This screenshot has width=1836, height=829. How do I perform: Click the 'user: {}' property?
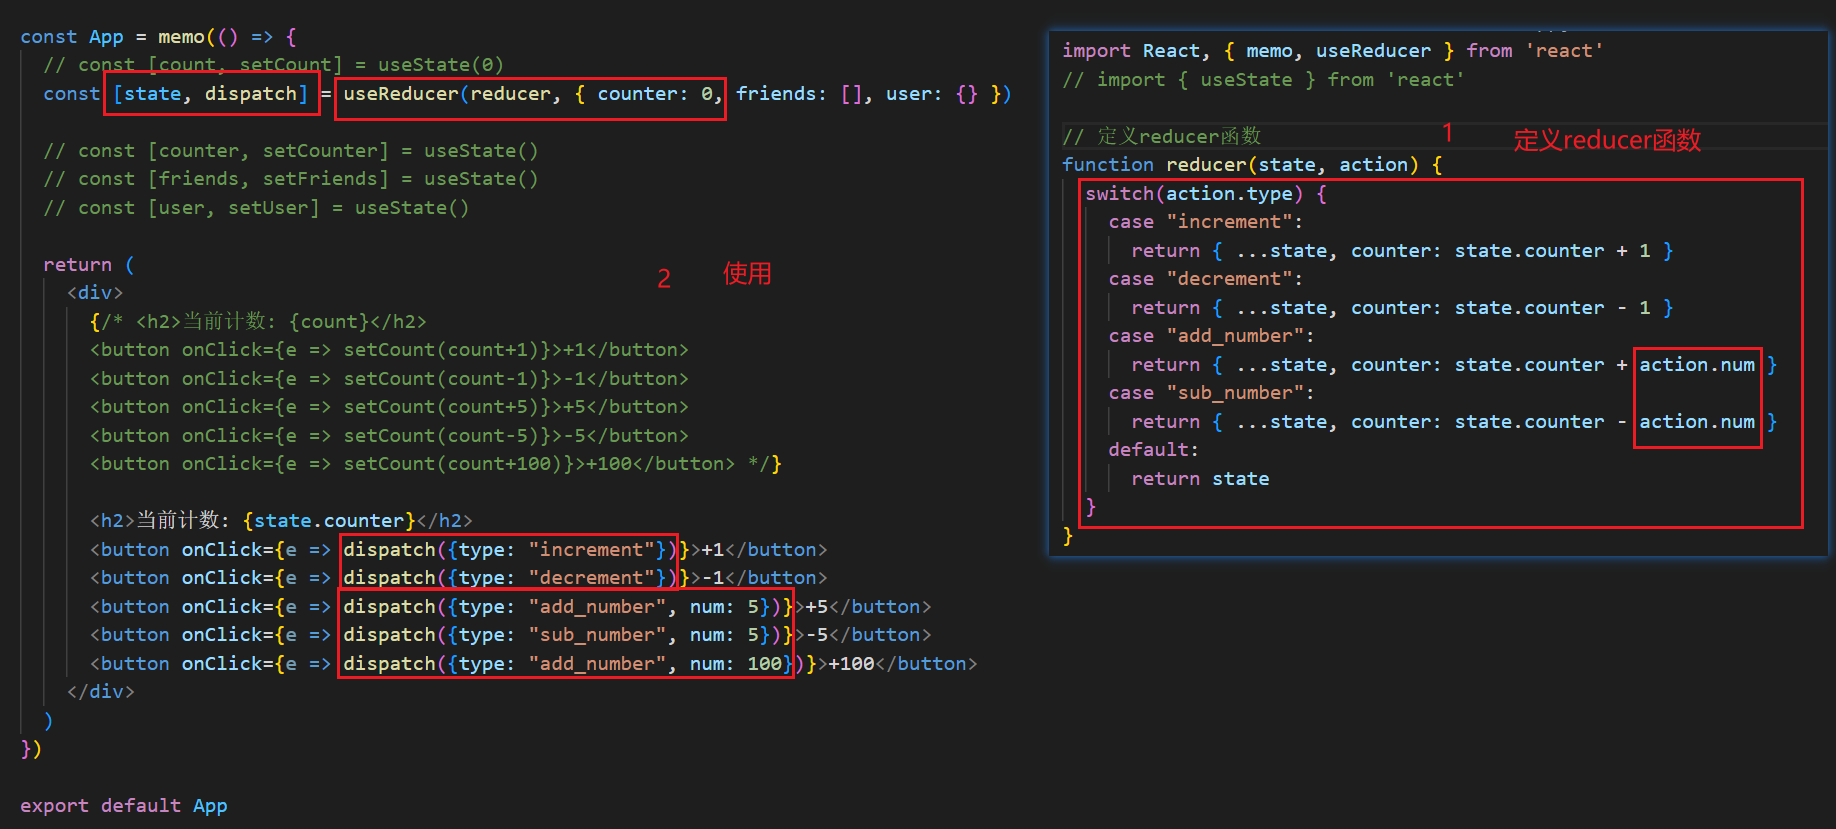pyautogui.click(x=932, y=94)
